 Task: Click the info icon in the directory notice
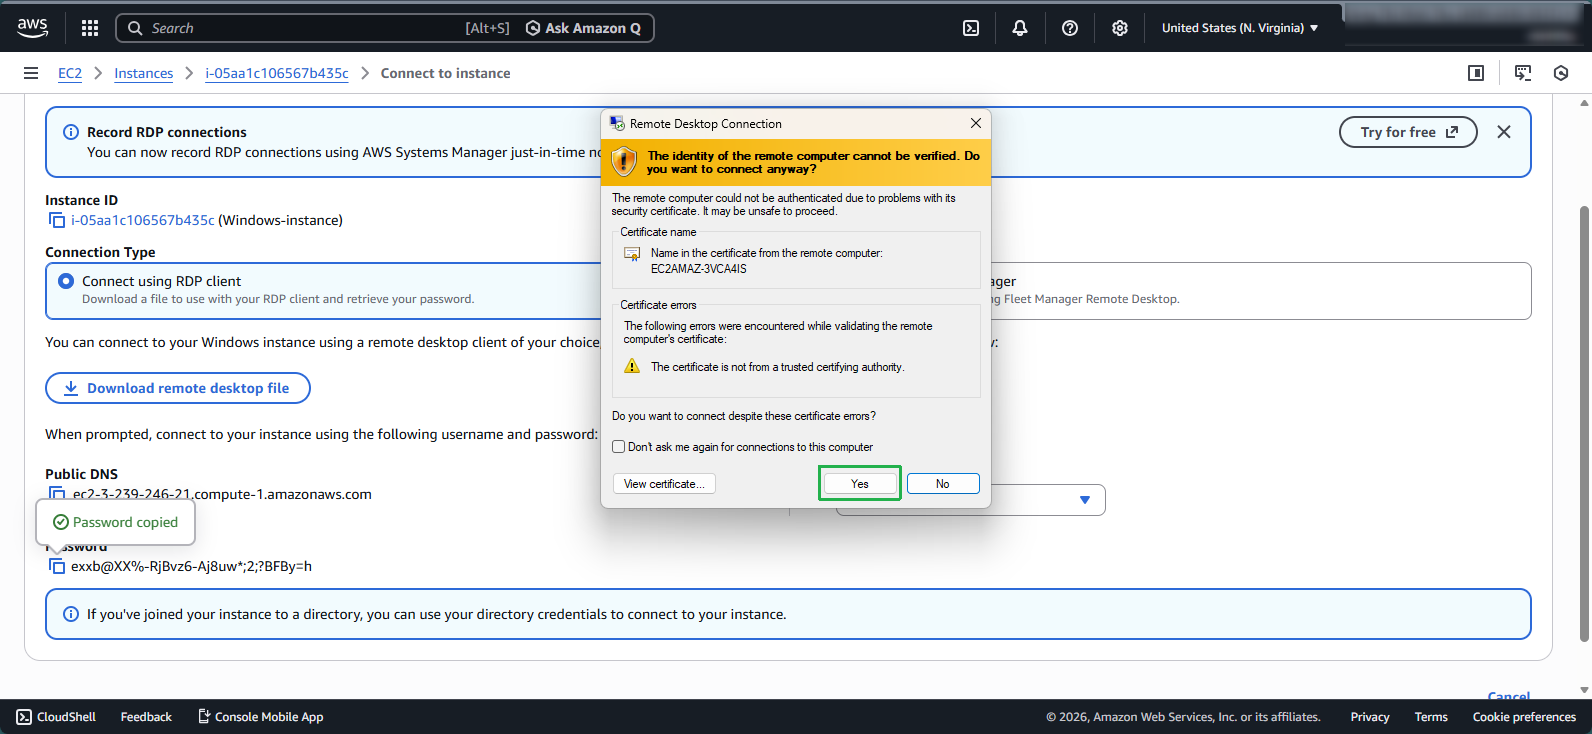point(71,614)
